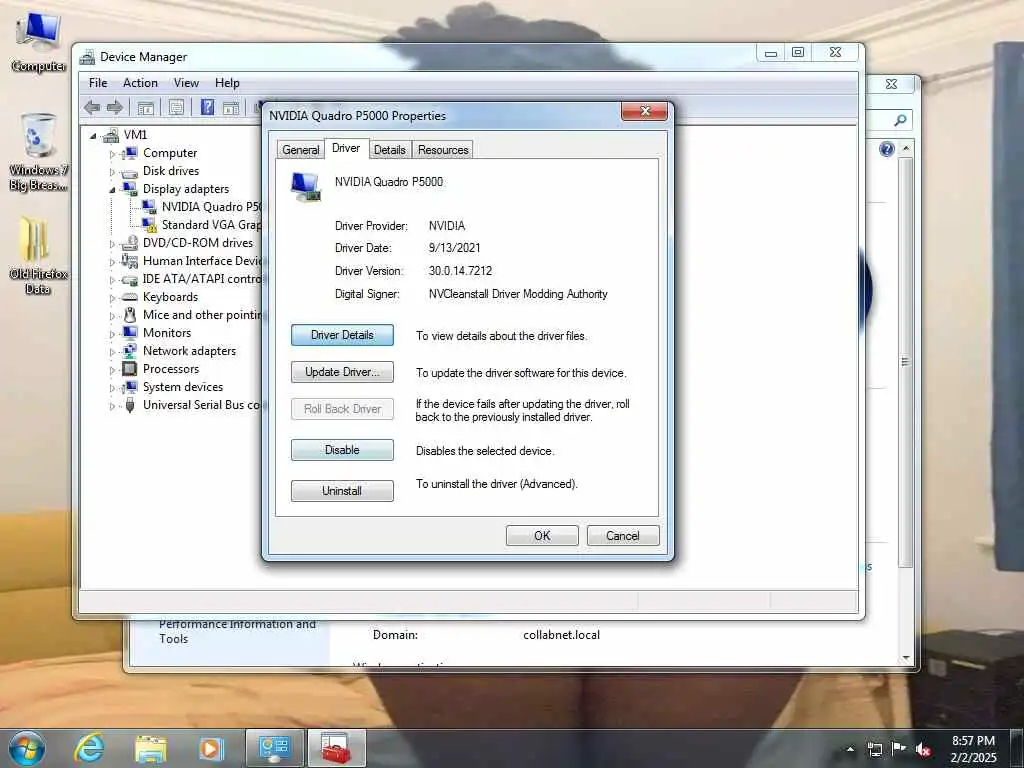Image resolution: width=1024 pixels, height=768 pixels.
Task: Click the VM1 root computer icon
Action: pyautogui.click(x=111, y=135)
